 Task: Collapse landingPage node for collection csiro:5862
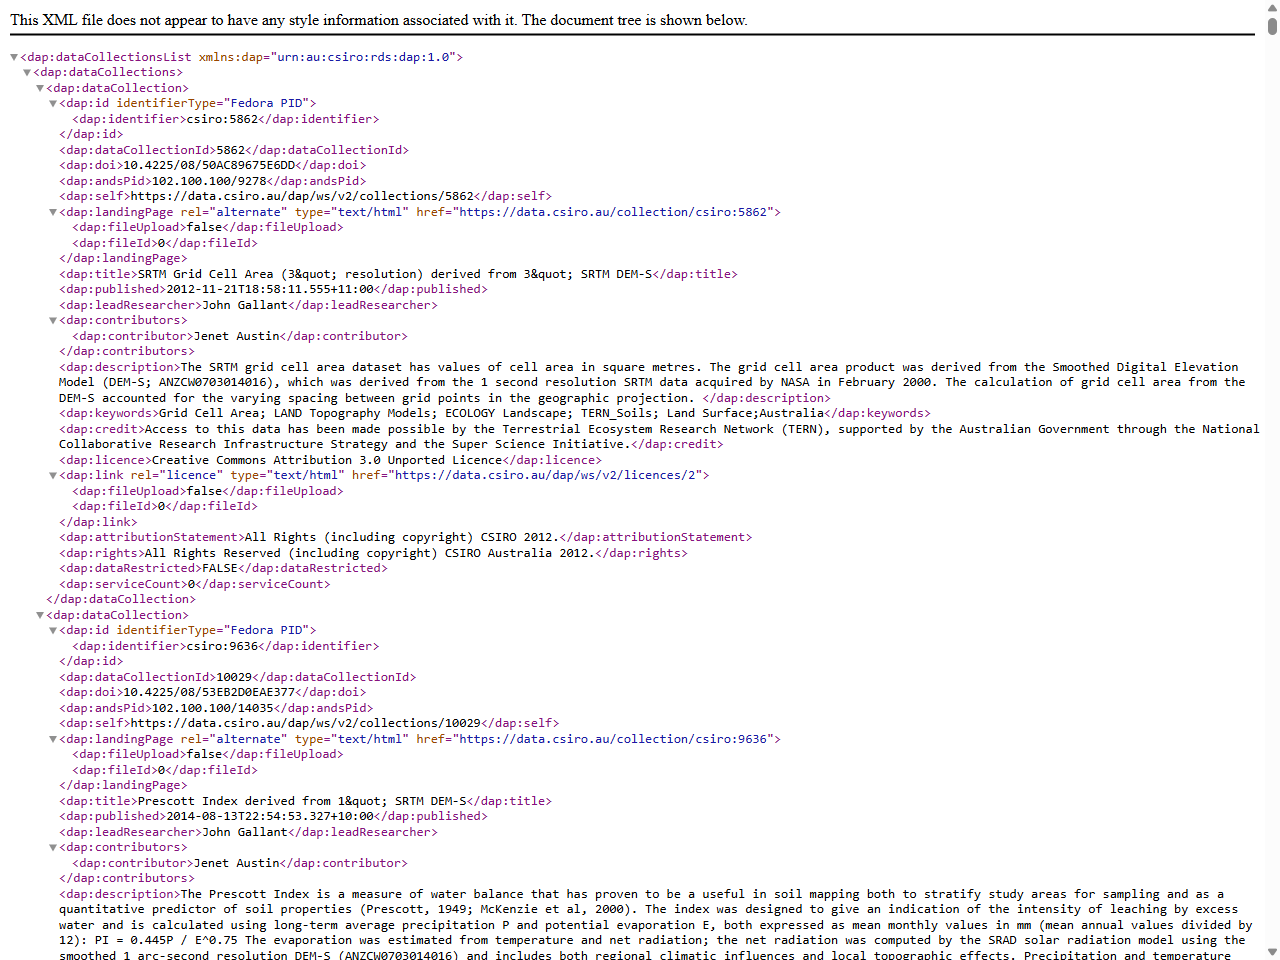click(53, 213)
